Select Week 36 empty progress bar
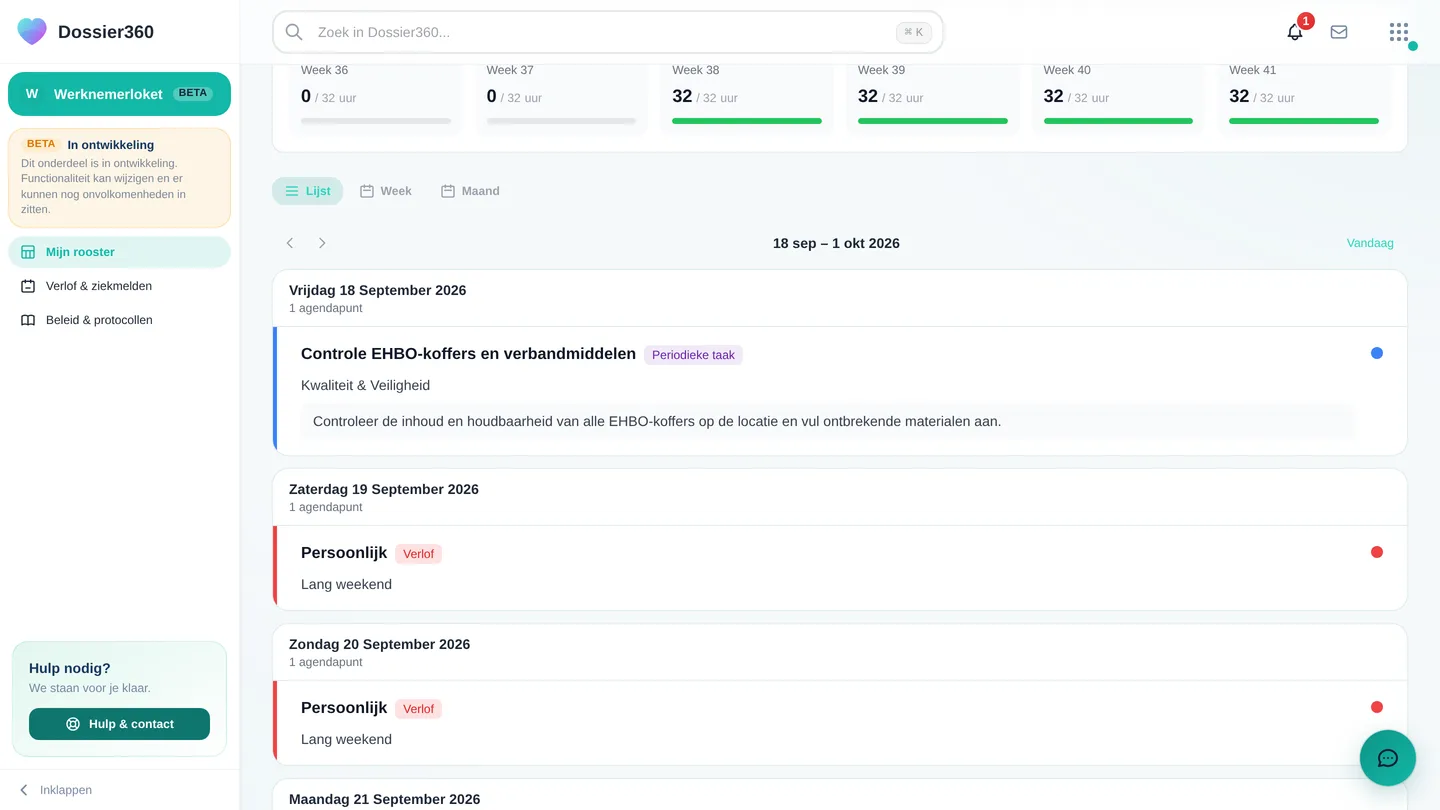 376,121
